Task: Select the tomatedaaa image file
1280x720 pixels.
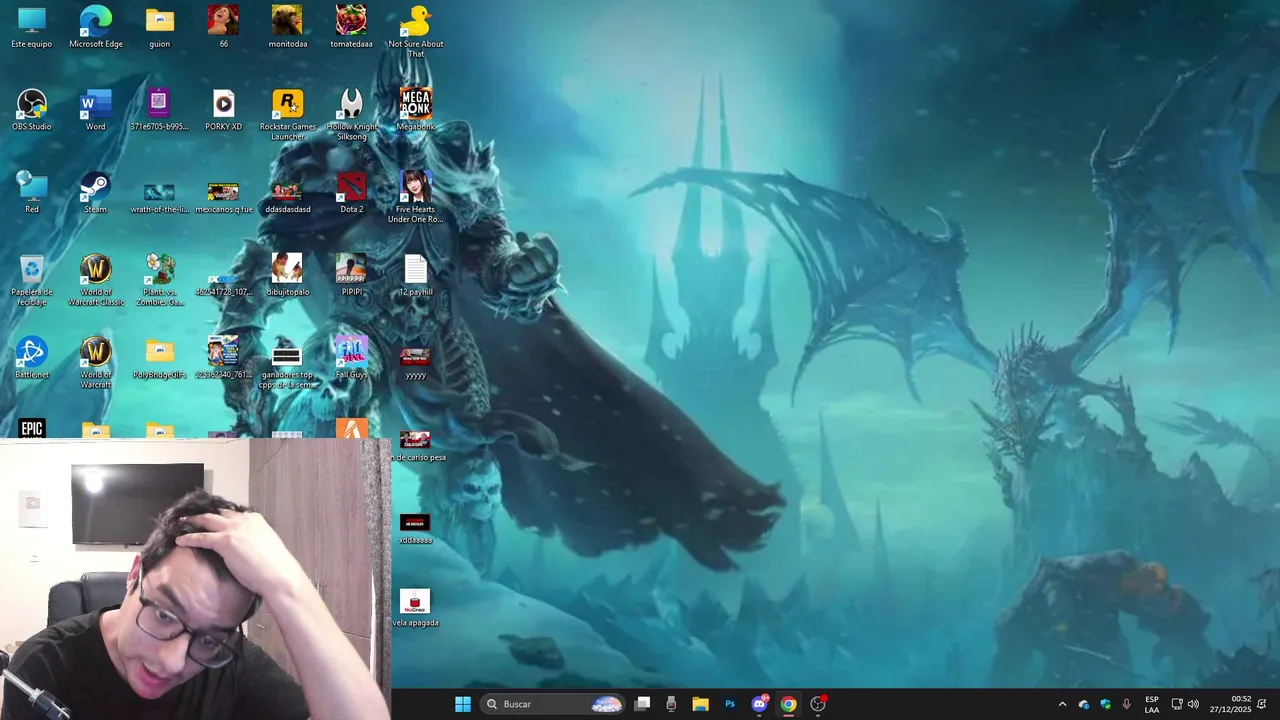Action: (351, 27)
